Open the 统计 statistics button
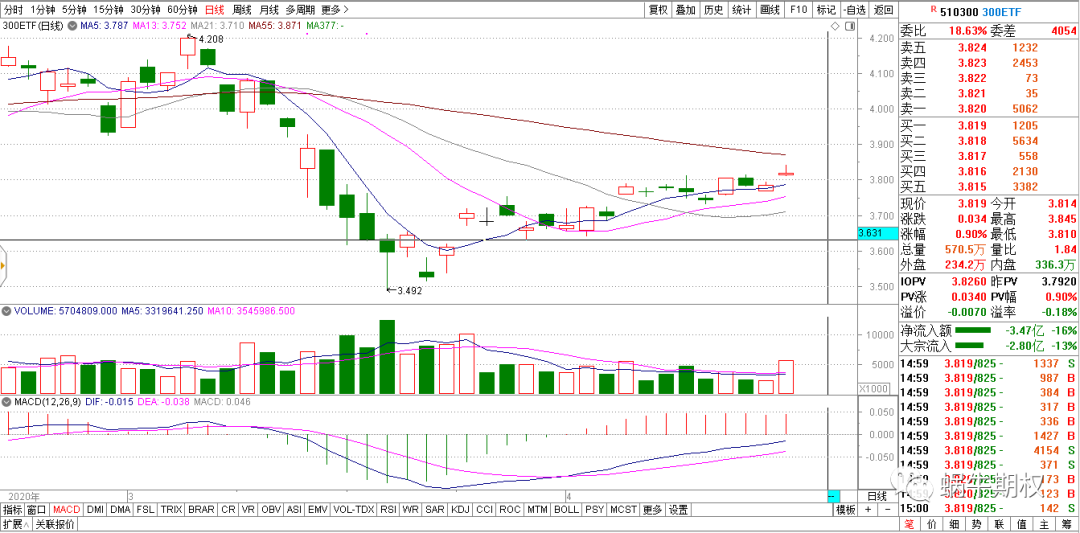This screenshot has width=1080, height=533. tap(742, 10)
